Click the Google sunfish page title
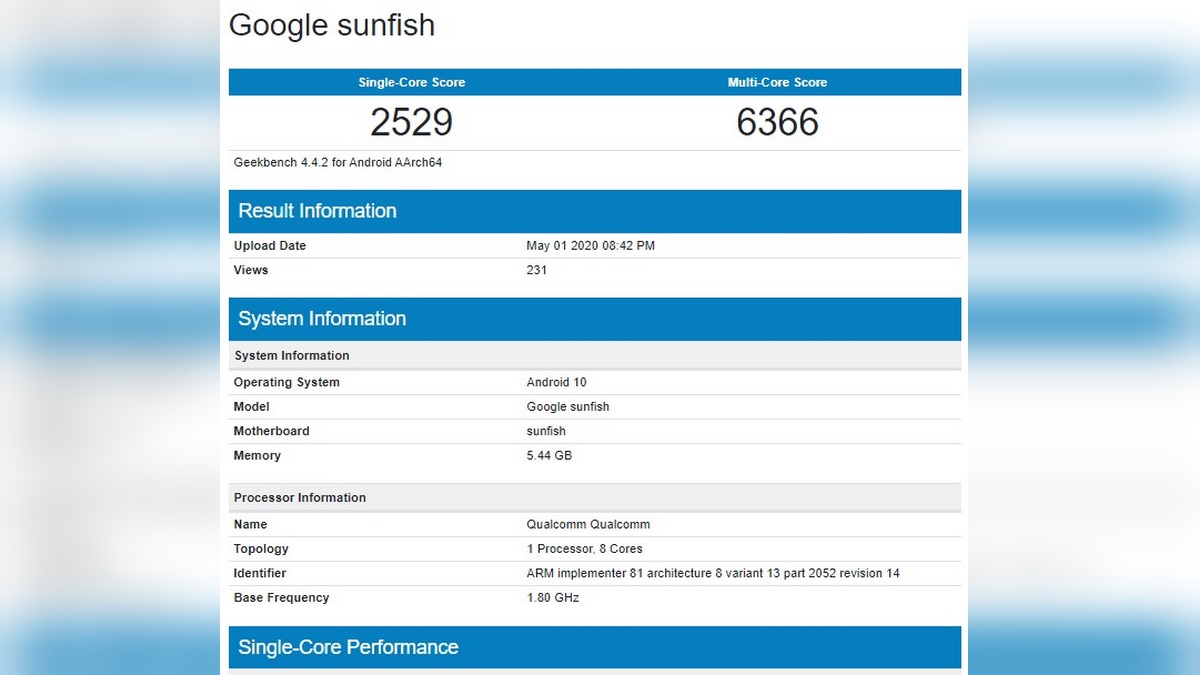Viewport: 1200px width, 675px height. point(332,26)
